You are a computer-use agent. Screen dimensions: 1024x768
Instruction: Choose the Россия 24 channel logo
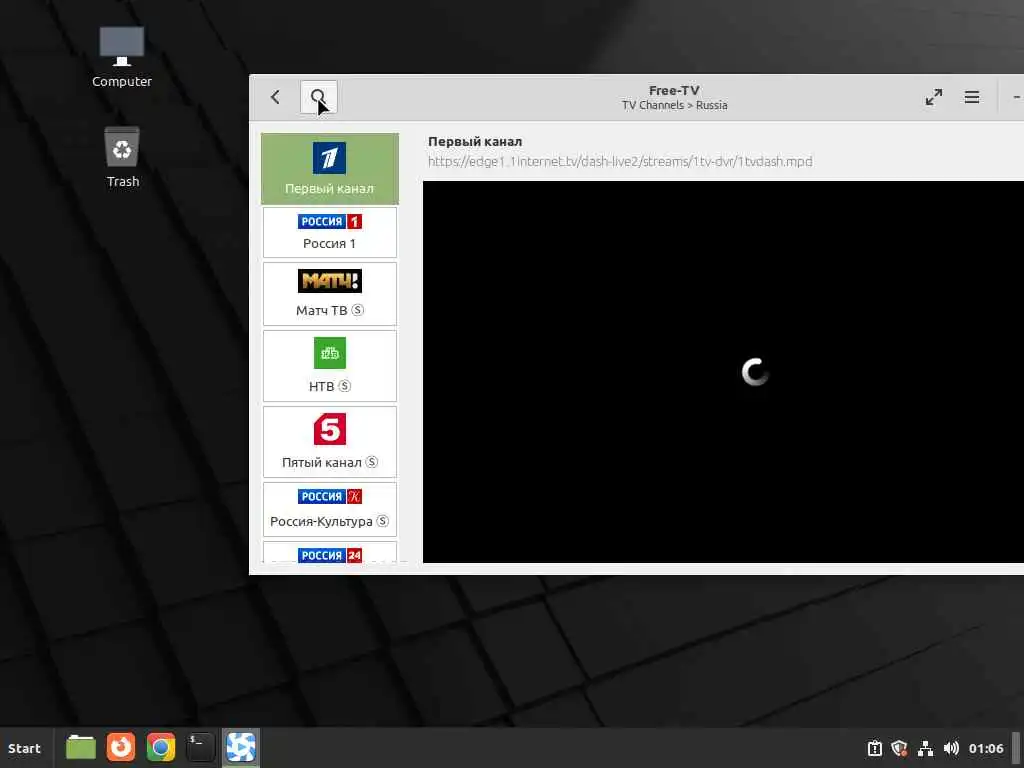(330, 555)
